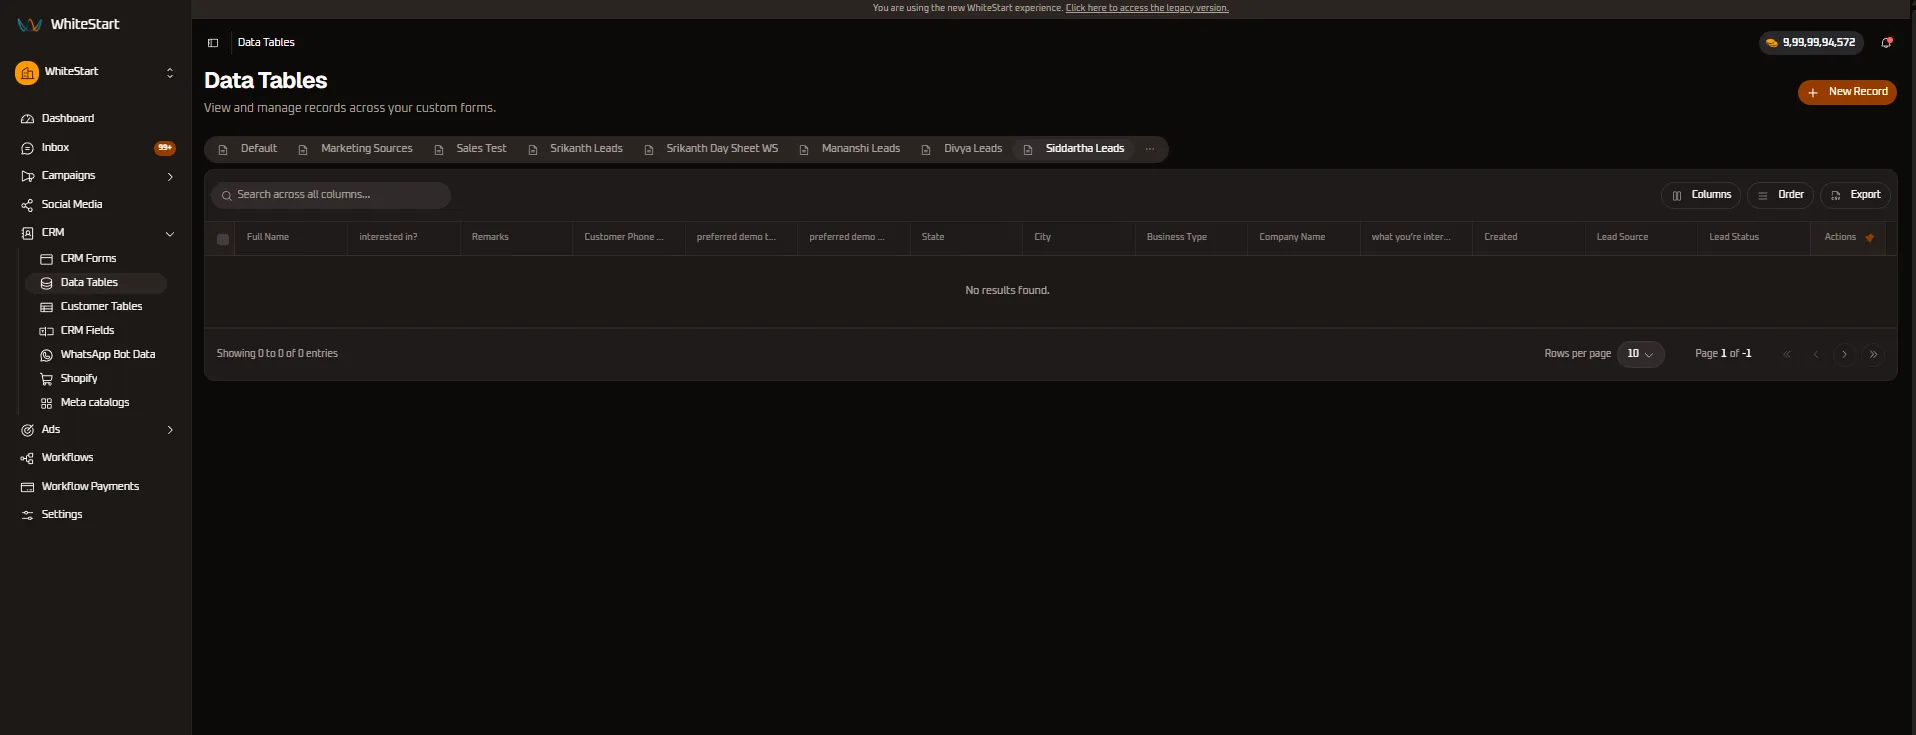Screen dimensions: 1916x735
Task: Open the Columns options button
Action: coord(1701,196)
